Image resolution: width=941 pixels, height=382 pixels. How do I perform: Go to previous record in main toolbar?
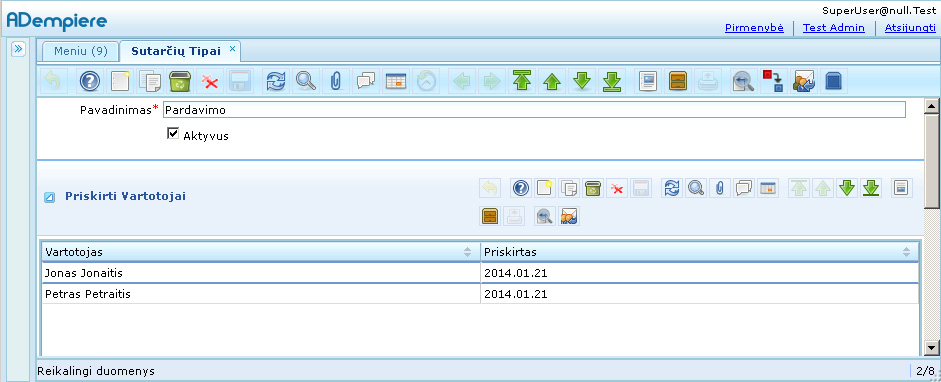552,81
